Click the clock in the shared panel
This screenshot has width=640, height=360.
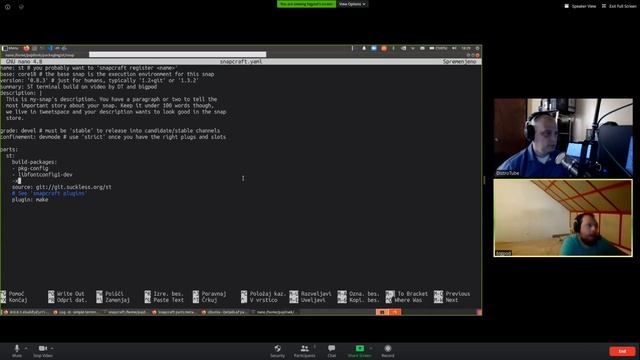tap(466, 48)
